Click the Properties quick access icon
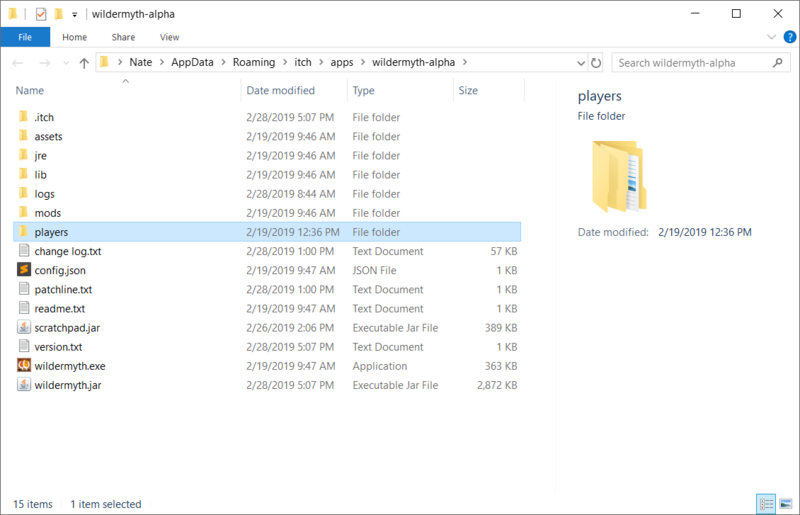 (41, 14)
